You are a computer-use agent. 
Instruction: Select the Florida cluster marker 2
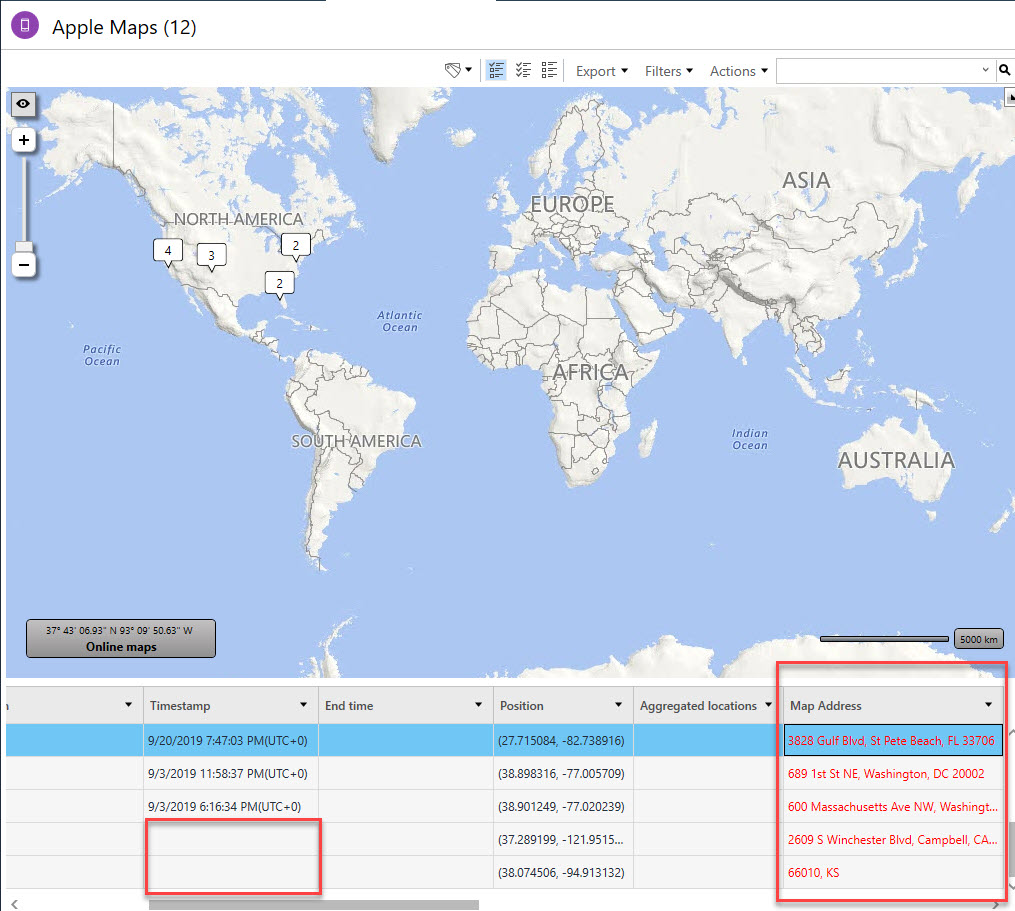coord(280,284)
